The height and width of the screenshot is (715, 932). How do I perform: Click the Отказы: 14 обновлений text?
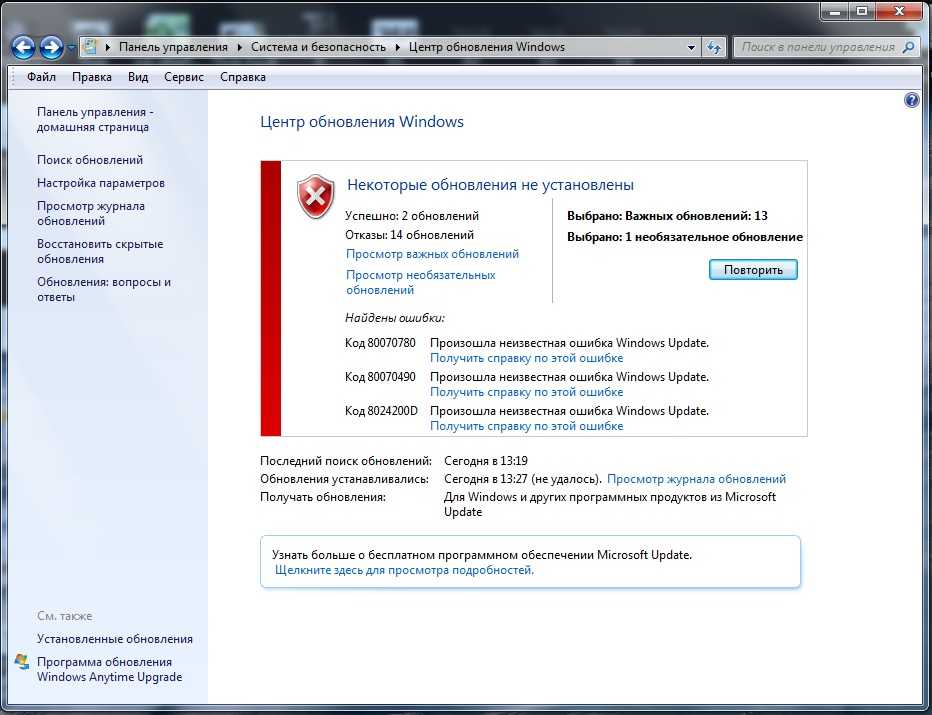coord(409,235)
